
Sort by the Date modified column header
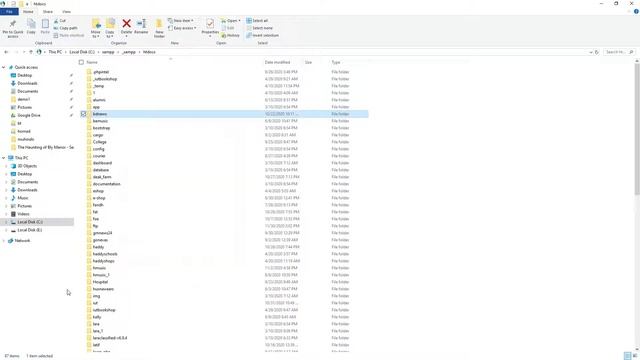(278, 62)
